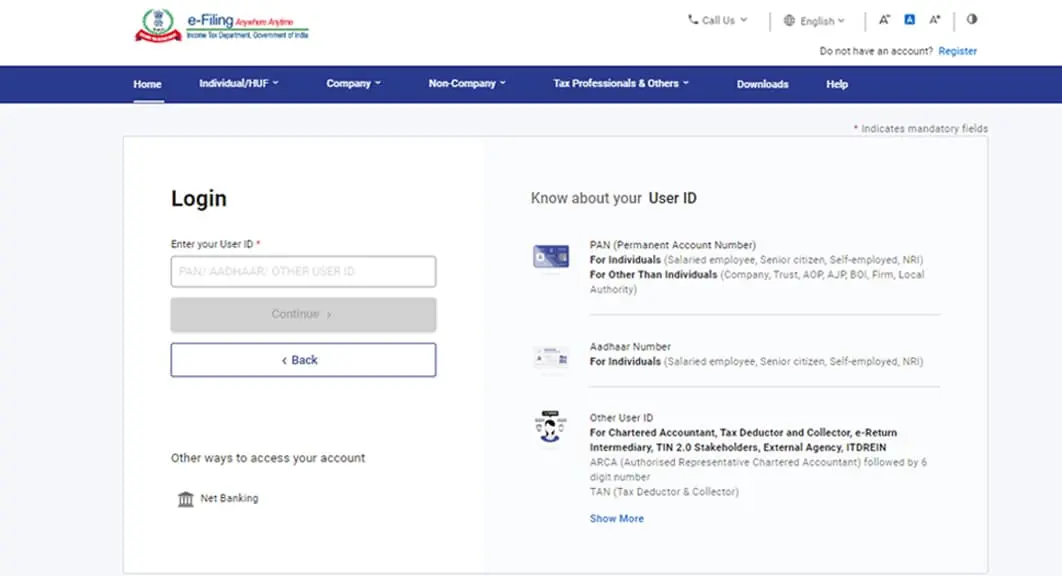
Task: Click the phone icon beside Call Us
Action: [x=692, y=20]
